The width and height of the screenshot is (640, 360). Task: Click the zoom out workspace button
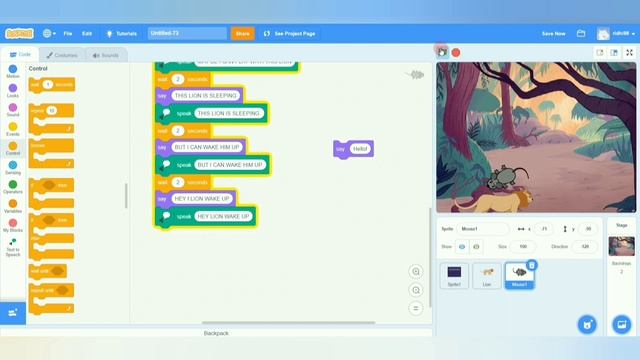pyautogui.click(x=416, y=290)
